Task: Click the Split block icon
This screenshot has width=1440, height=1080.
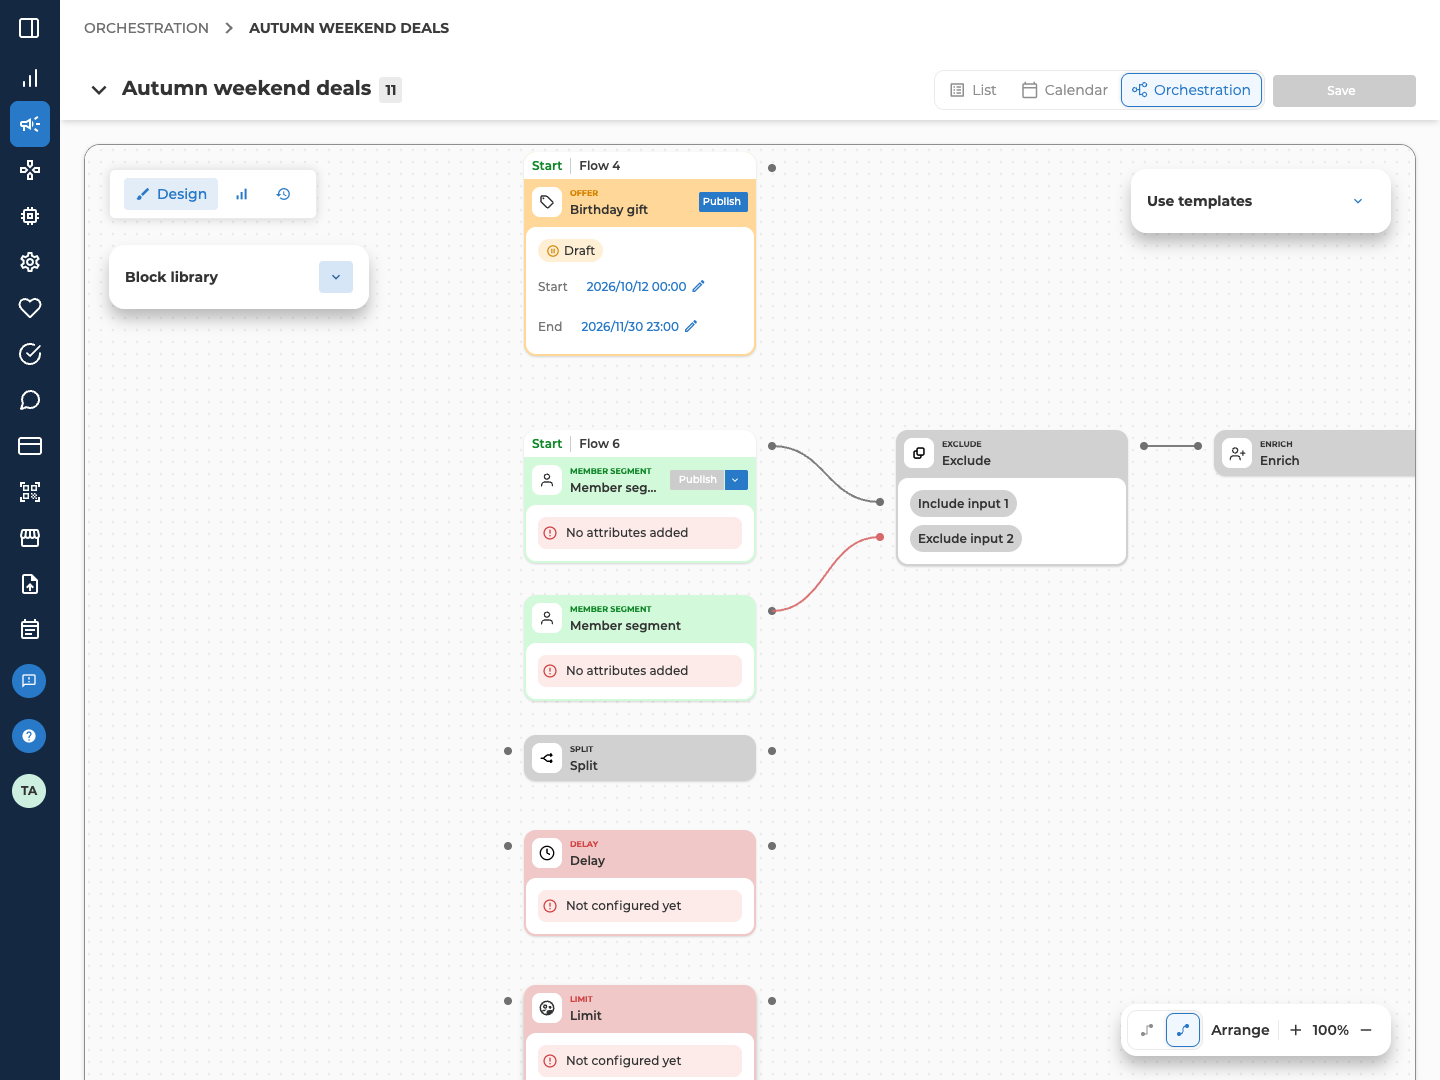Action: coord(547,758)
